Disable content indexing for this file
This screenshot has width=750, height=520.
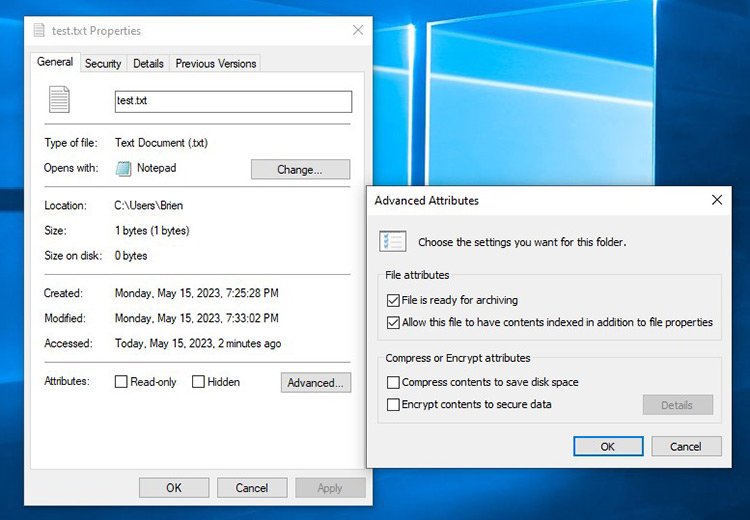click(x=393, y=323)
